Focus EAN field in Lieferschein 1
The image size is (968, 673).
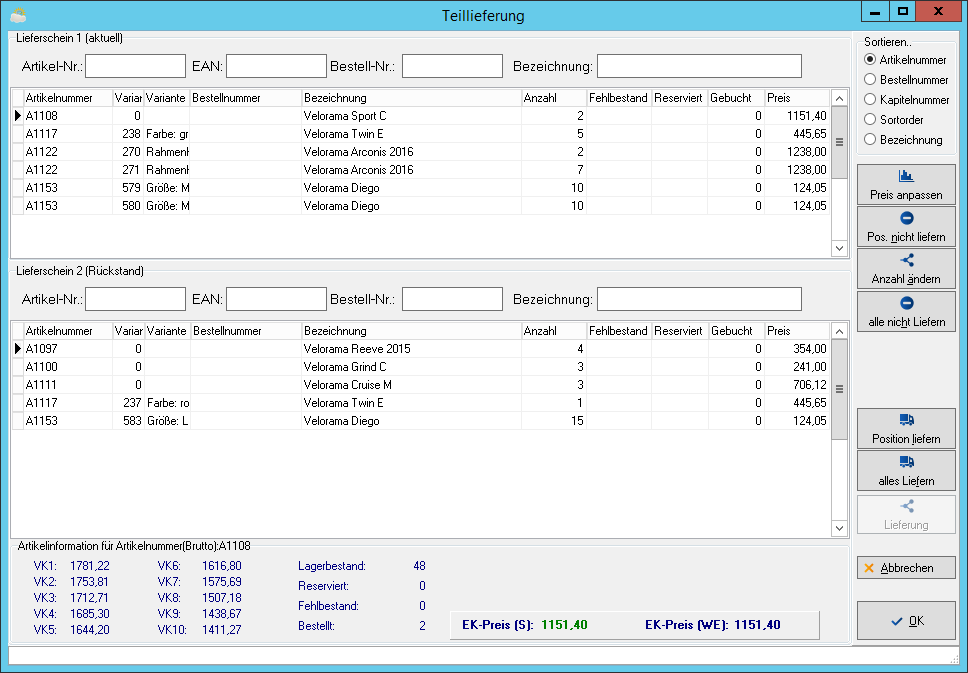(x=276, y=66)
